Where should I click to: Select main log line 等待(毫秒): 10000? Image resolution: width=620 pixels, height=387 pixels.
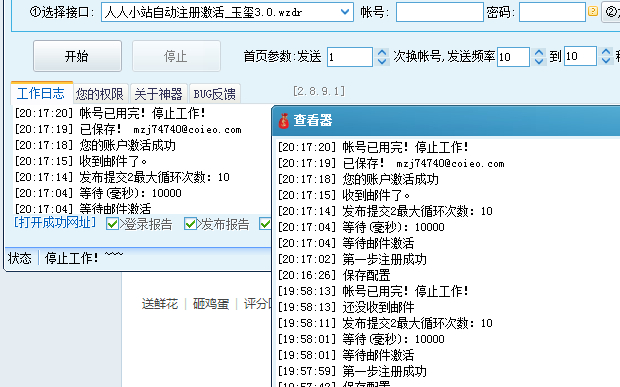coord(98,193)
